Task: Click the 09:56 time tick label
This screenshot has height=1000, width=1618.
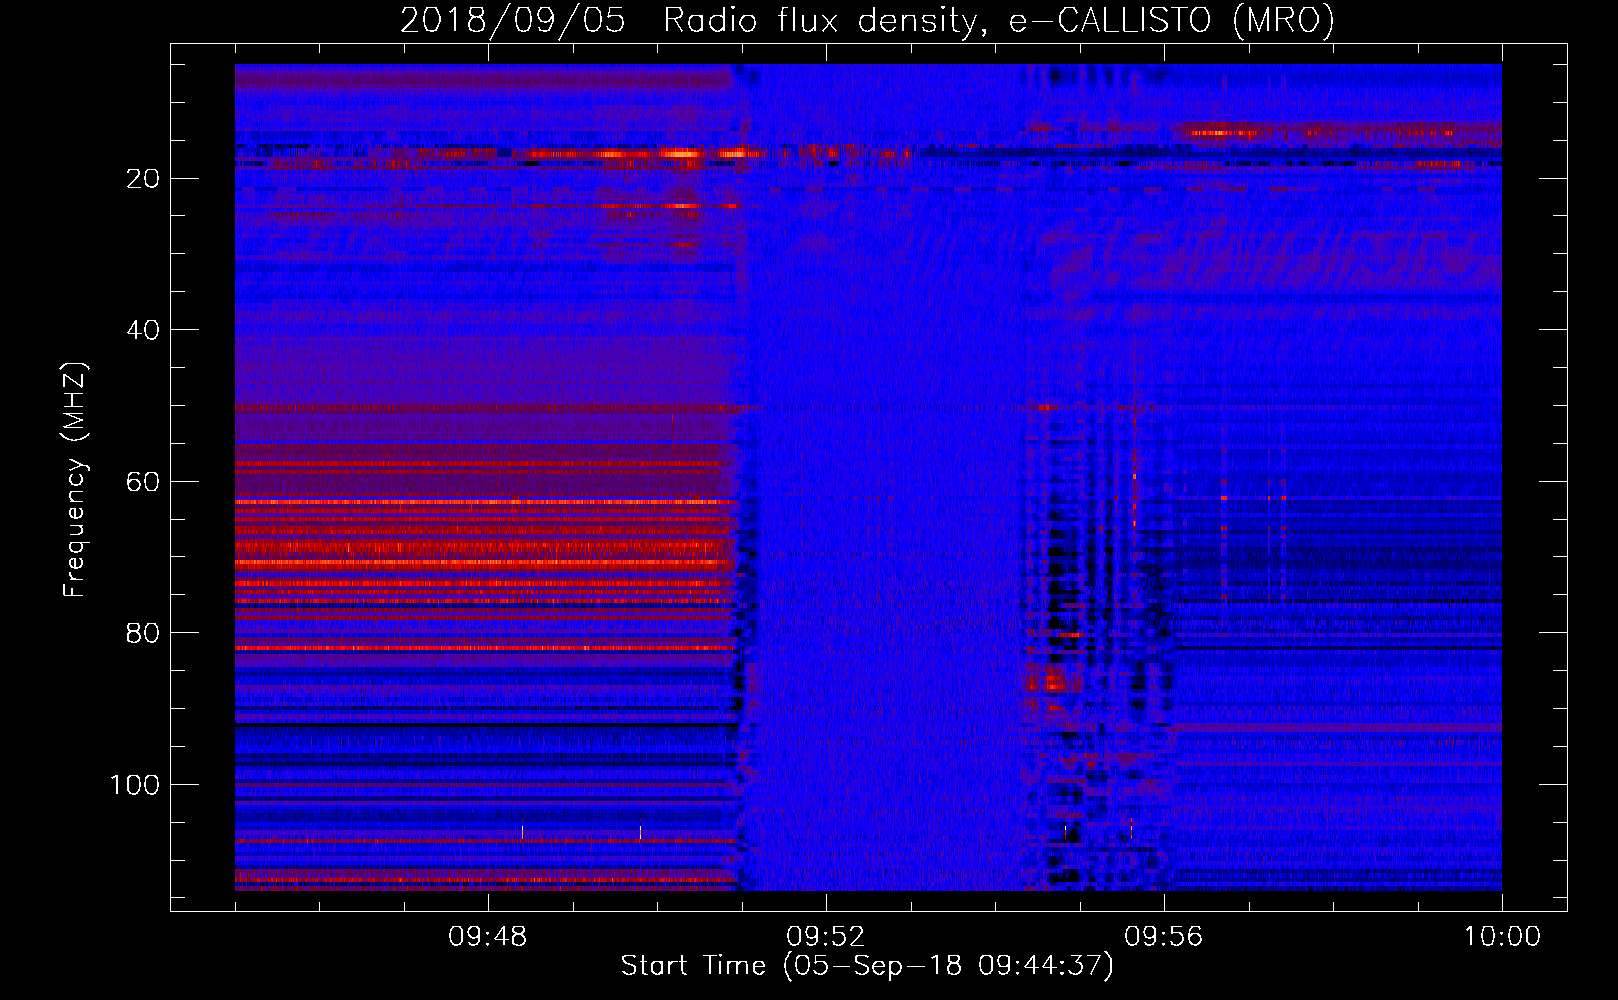Action: click(1164, 937)
